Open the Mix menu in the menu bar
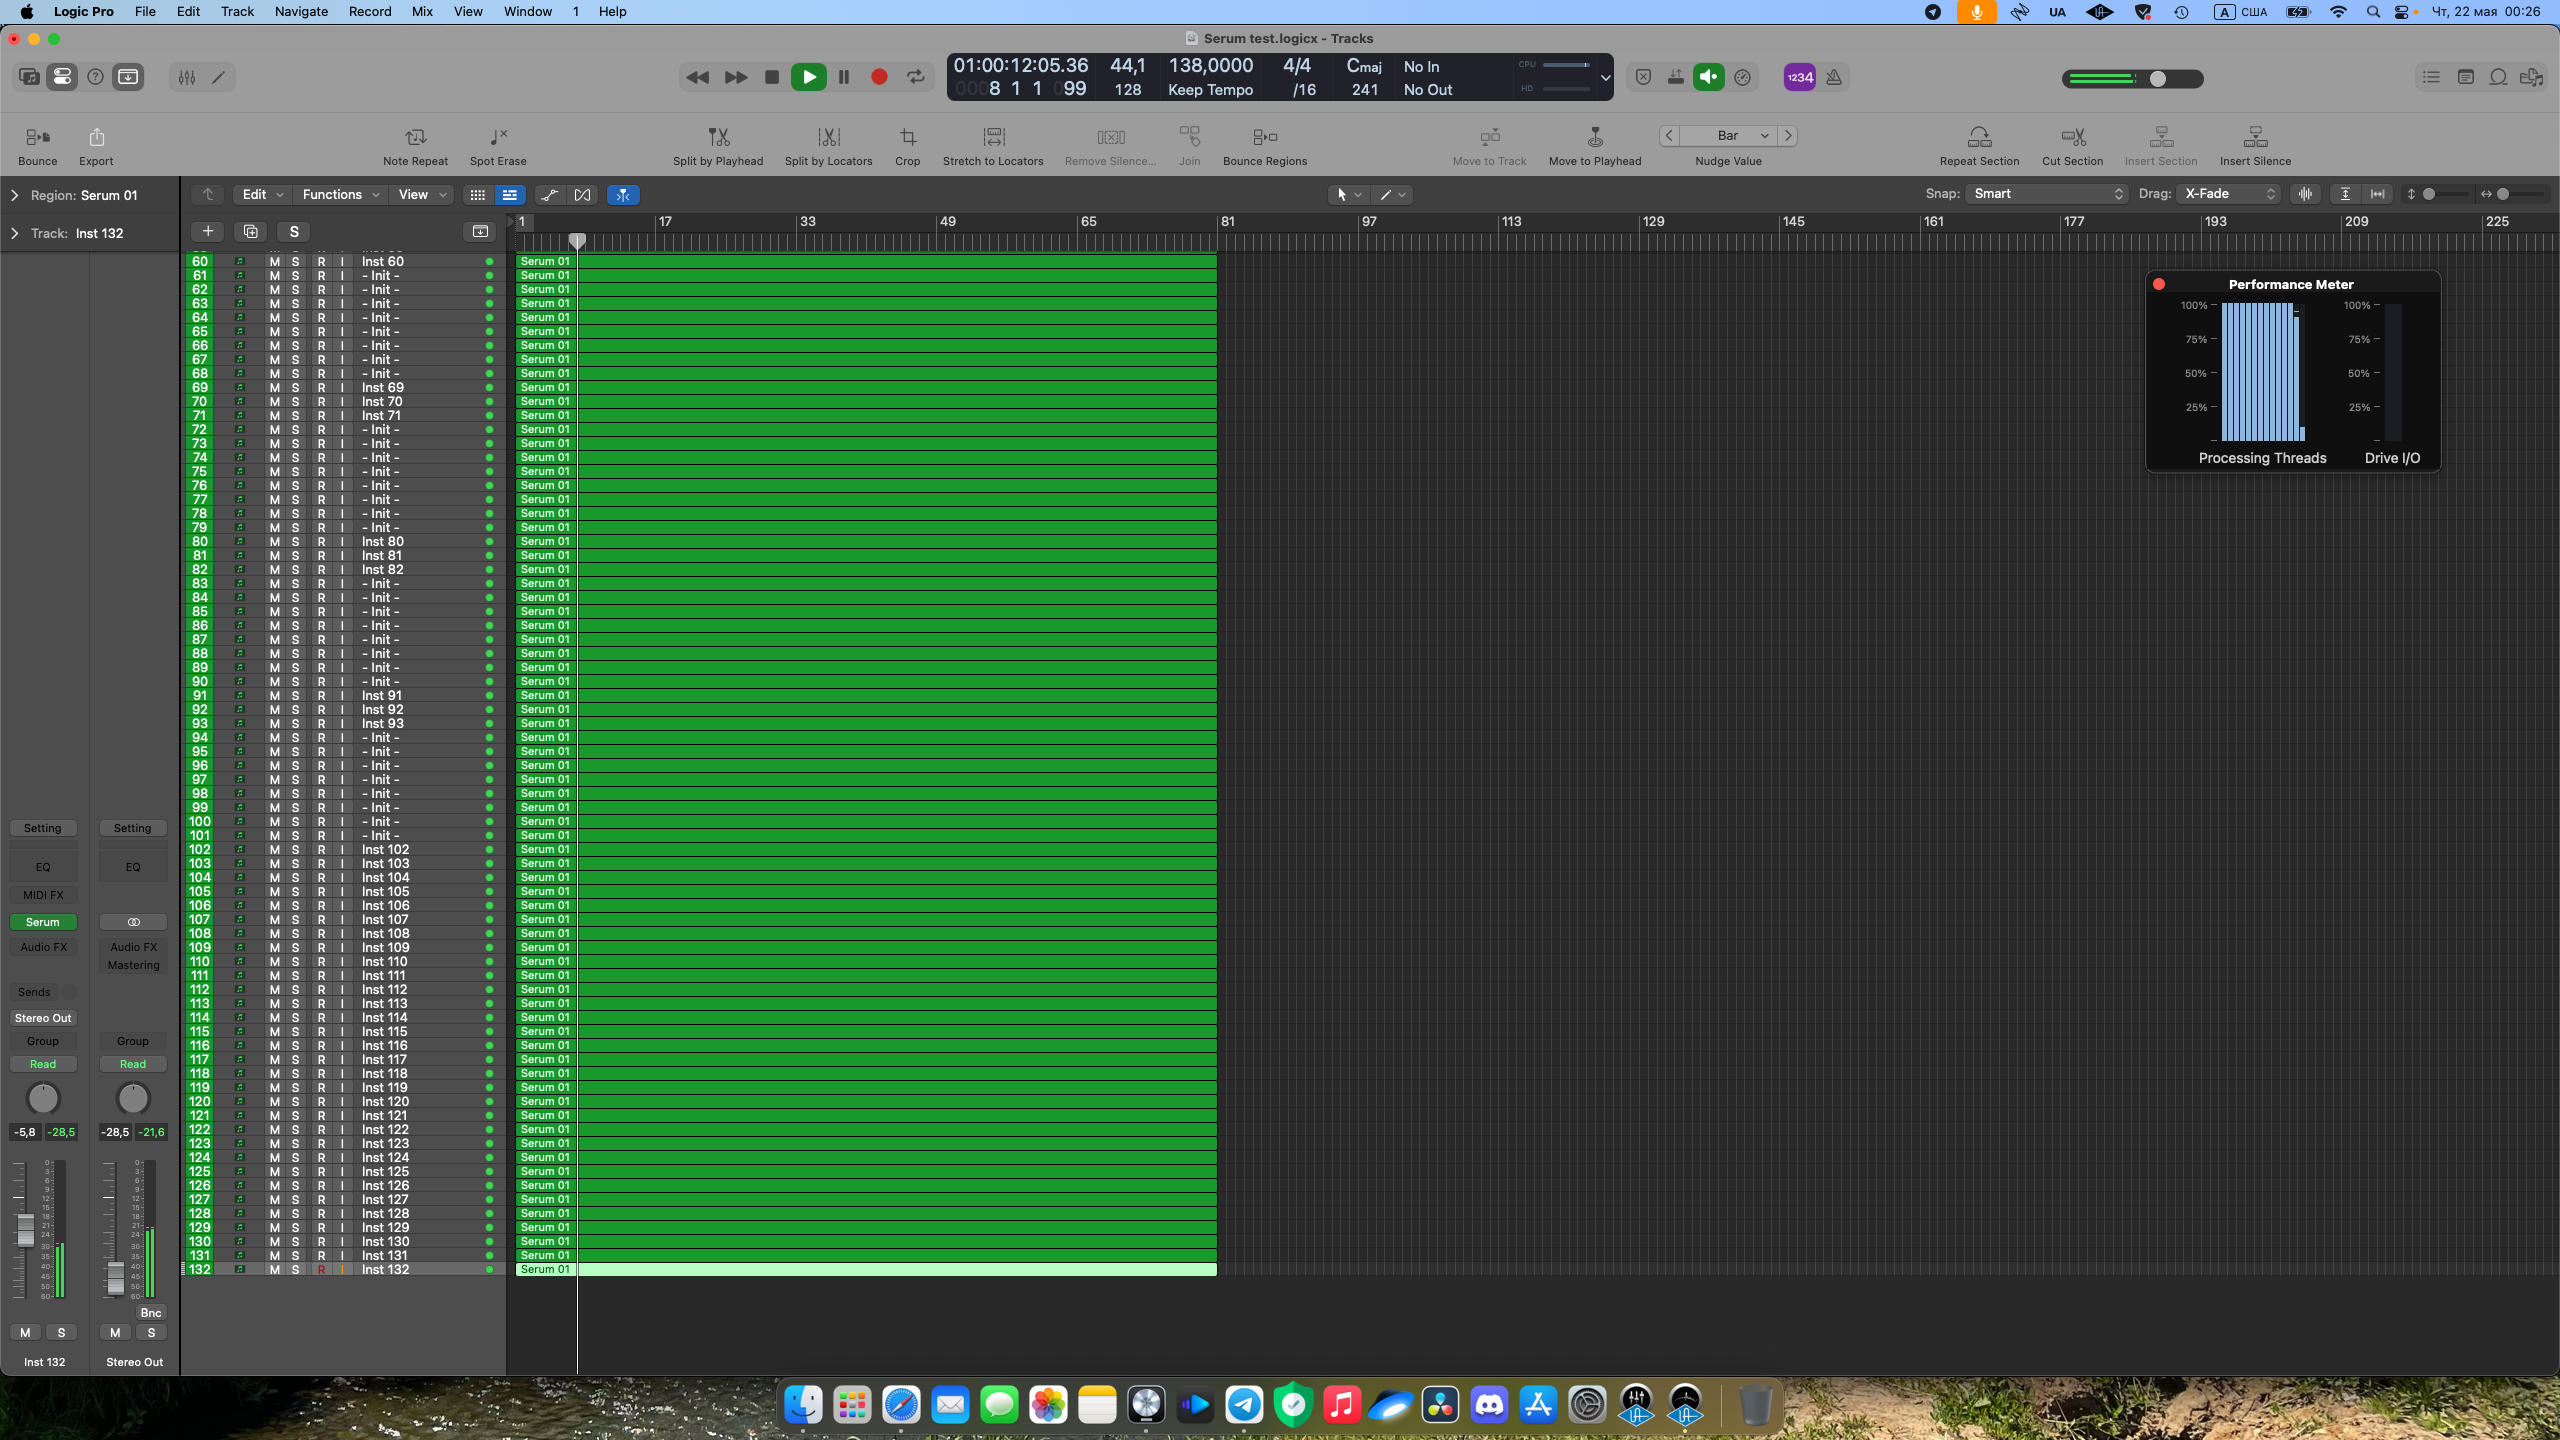The height and width of the screenshot is (1440, 2560). 422,11
